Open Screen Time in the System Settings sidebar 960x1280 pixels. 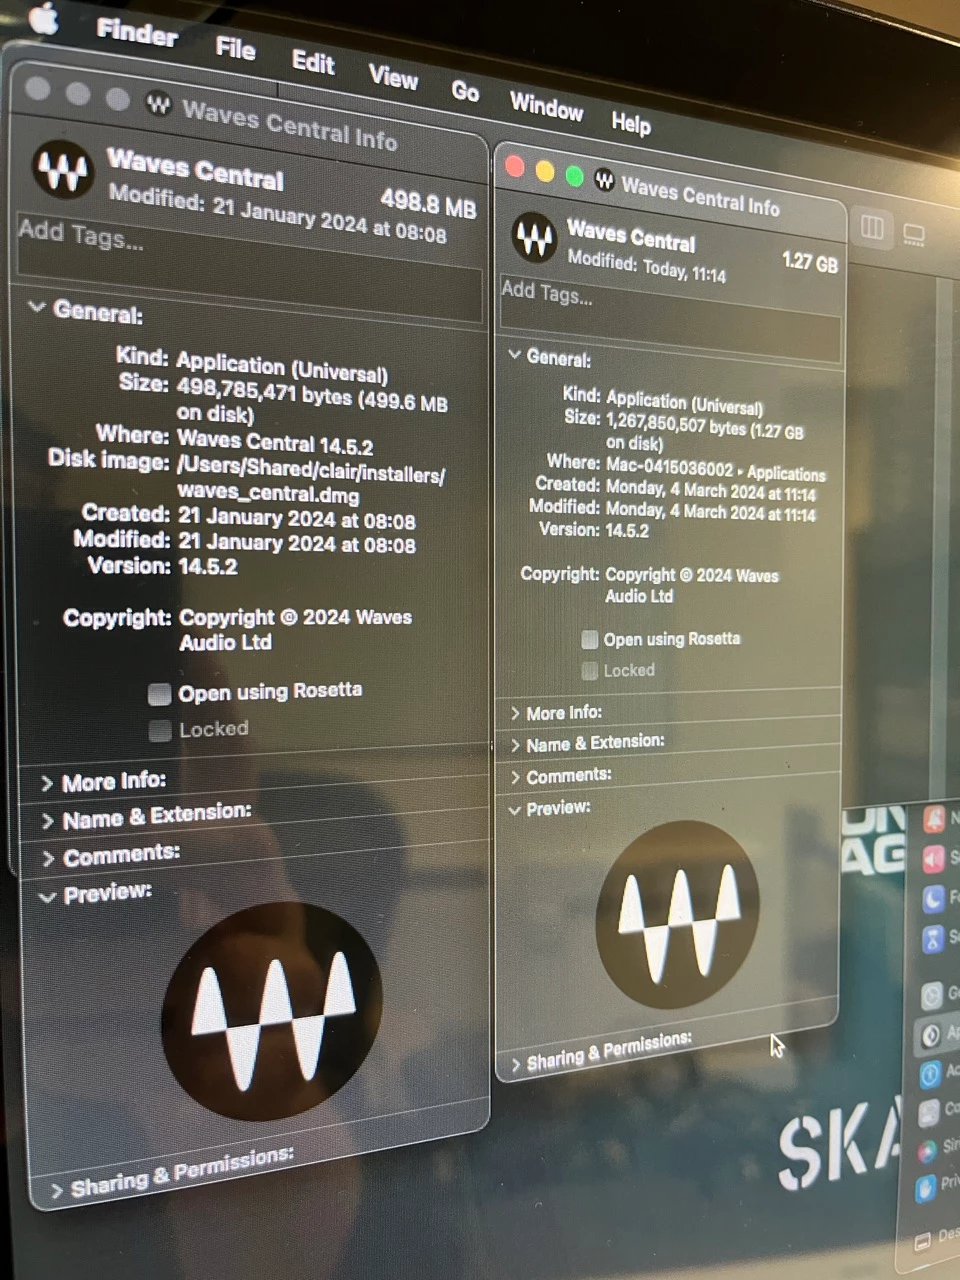(933, 938)
